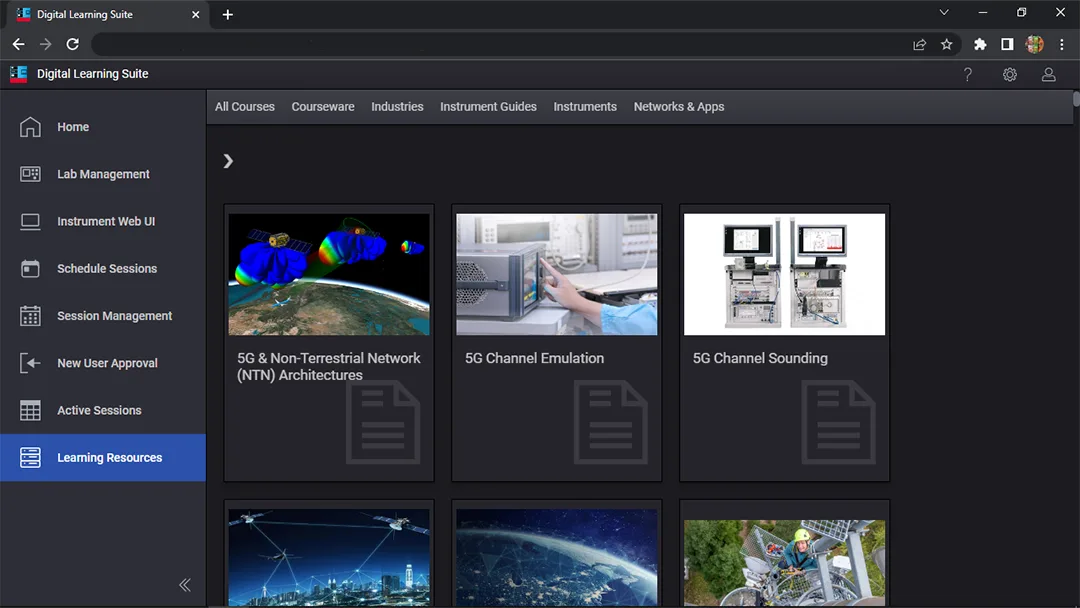1080x608 pixels.
Task: Click the document icon on 5G Channel Sounding card
Action: tap(838, 422)
